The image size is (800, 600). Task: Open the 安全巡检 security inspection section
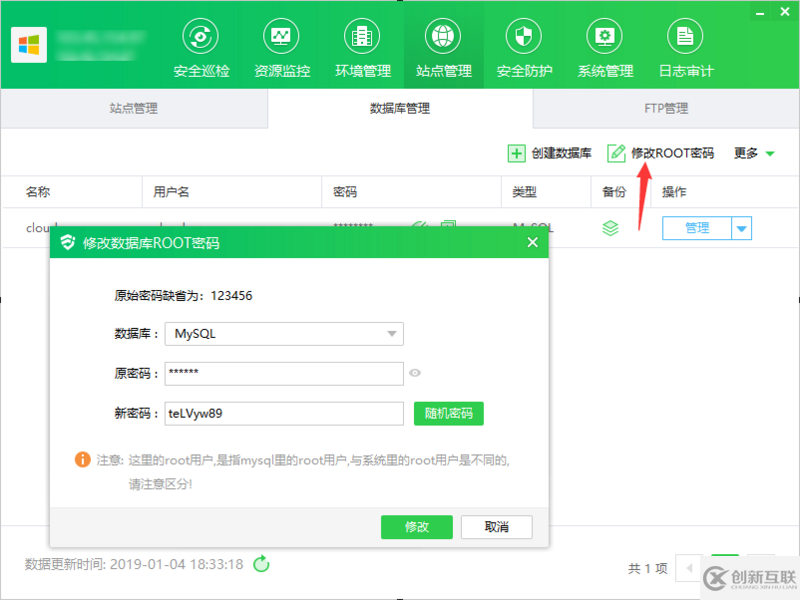point(201,49)
